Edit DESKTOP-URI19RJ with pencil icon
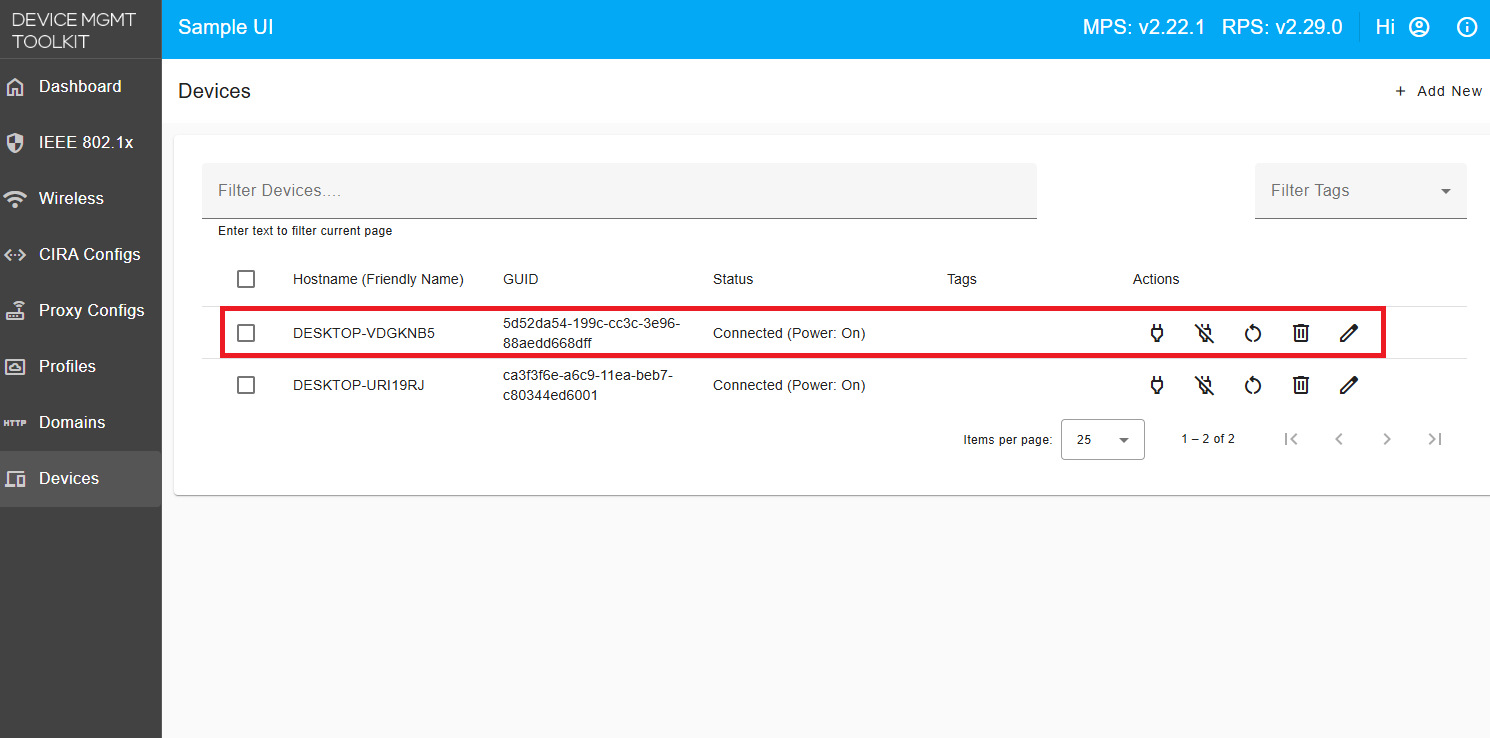The width and height of the screenshot is (1490, 738). click(1349, 385)
